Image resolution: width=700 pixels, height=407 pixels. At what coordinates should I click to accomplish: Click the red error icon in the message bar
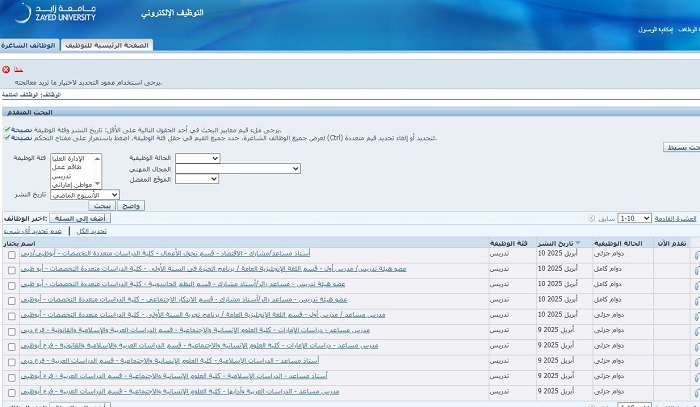[x=6, y=69]
